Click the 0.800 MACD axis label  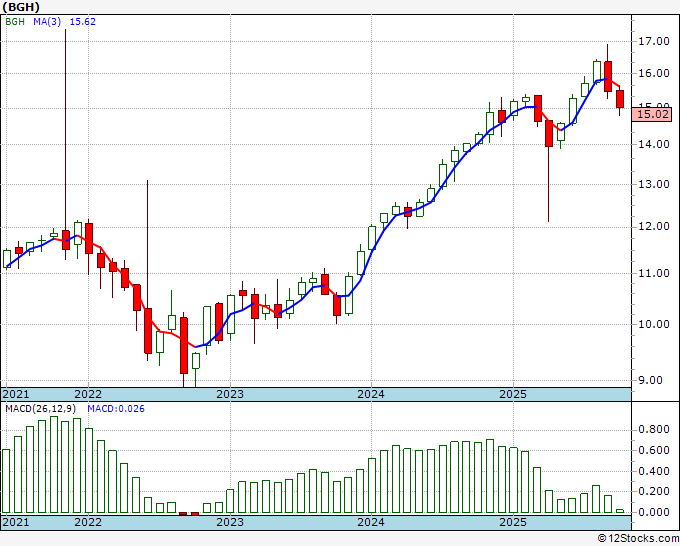click(654, 430)
